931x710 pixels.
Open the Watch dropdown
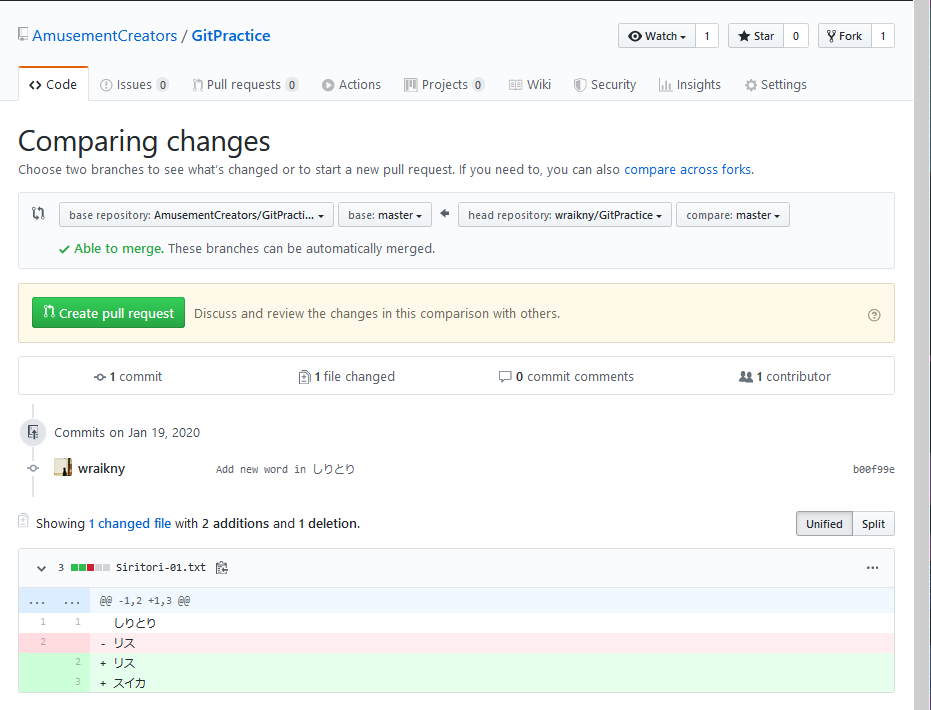tap(657, 36)
